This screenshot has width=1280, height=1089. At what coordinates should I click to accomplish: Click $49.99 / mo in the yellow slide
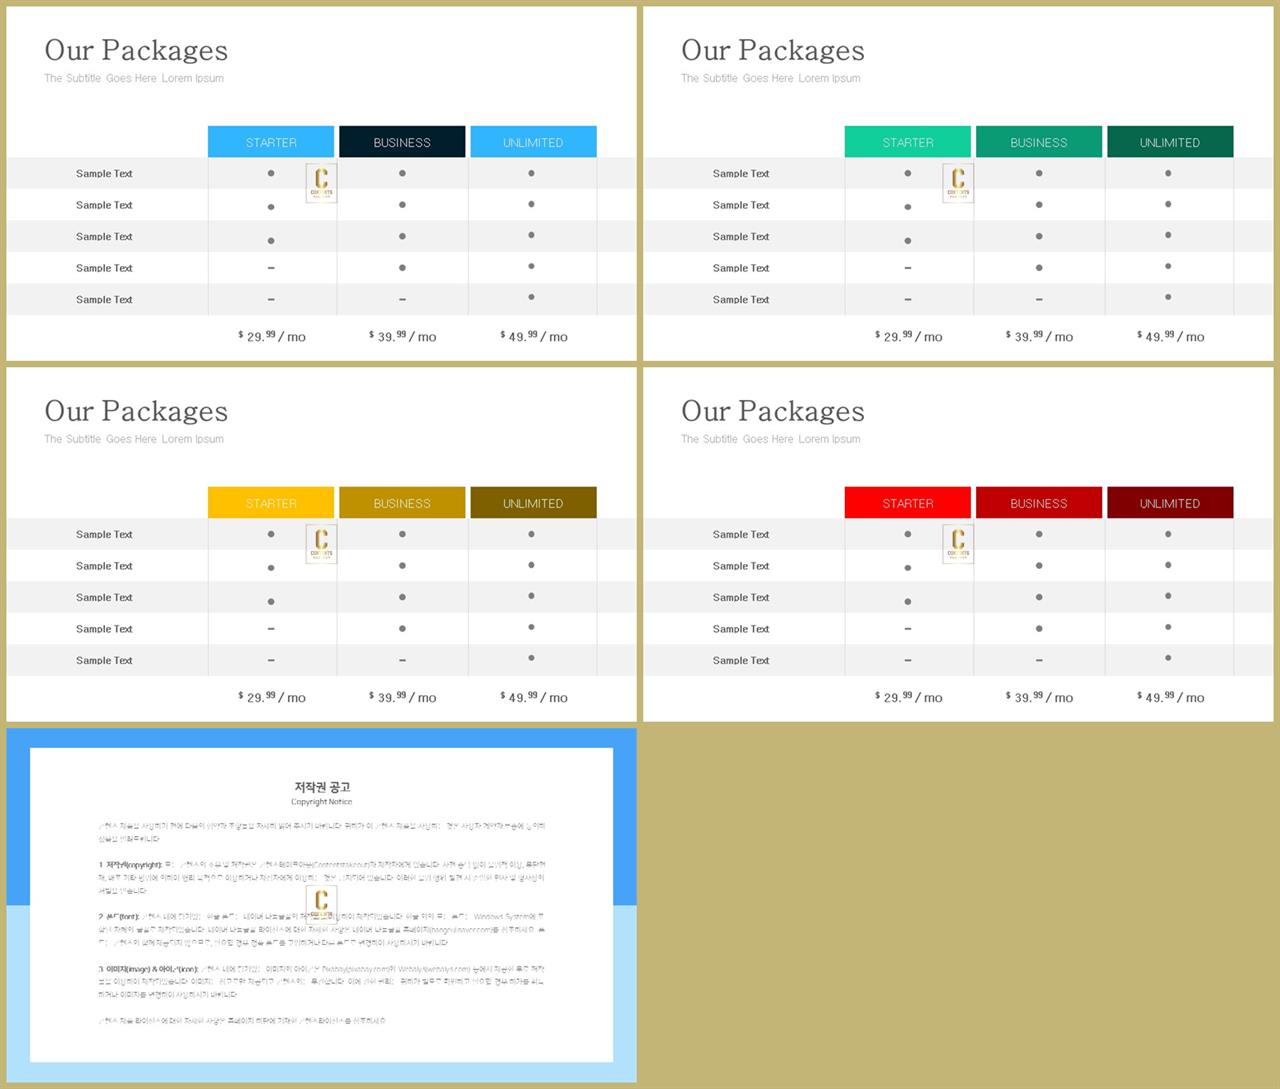pyautogui.click(x=534, y=697)
